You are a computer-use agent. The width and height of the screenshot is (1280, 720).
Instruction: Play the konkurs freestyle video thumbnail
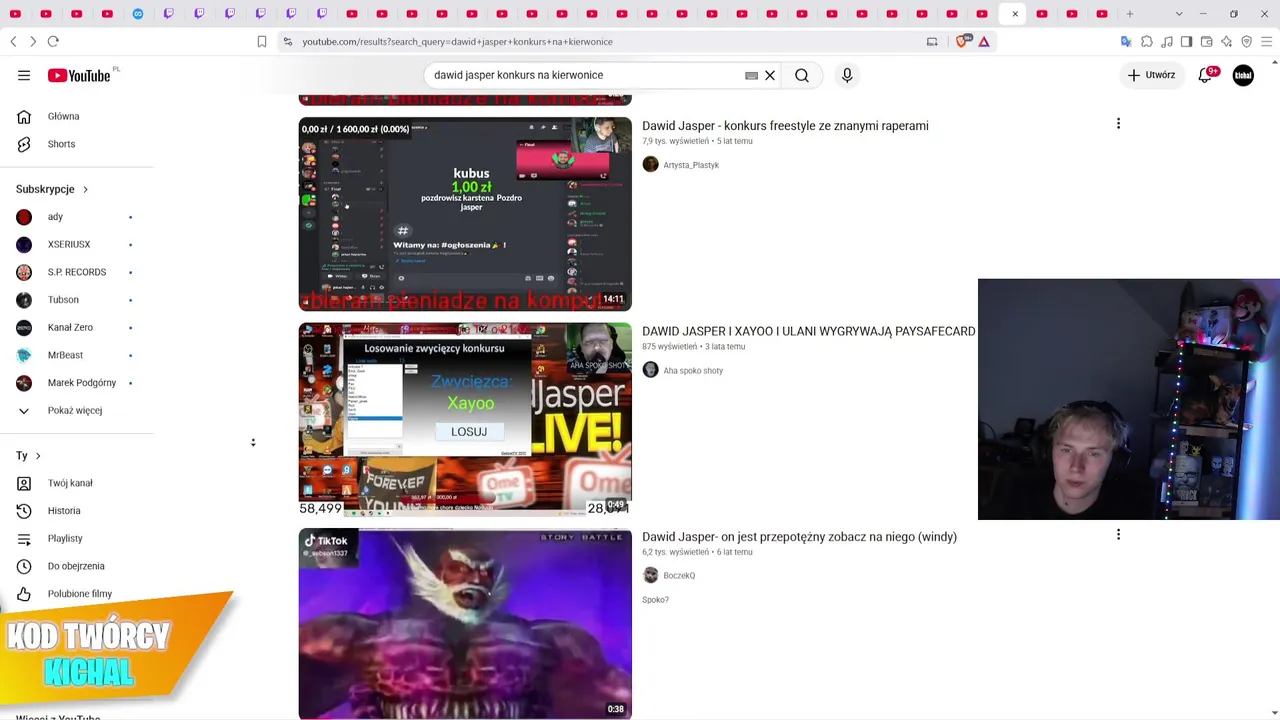[465, 214]
